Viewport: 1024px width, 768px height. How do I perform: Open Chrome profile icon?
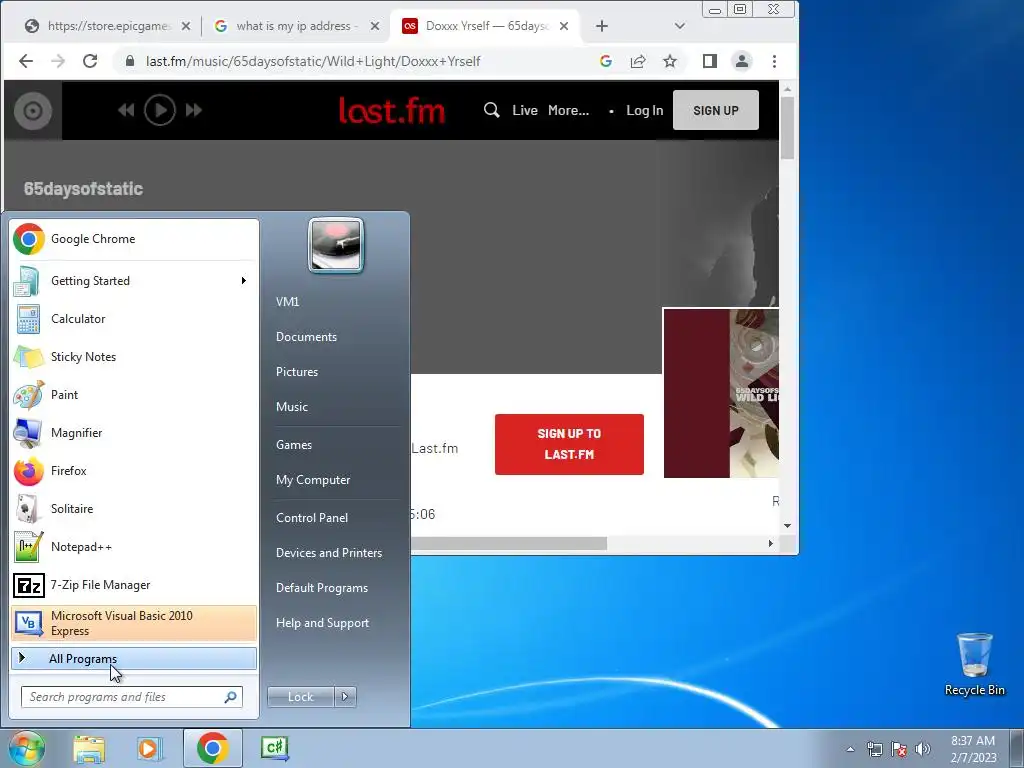pyautogui.click(x=742, y=61)
